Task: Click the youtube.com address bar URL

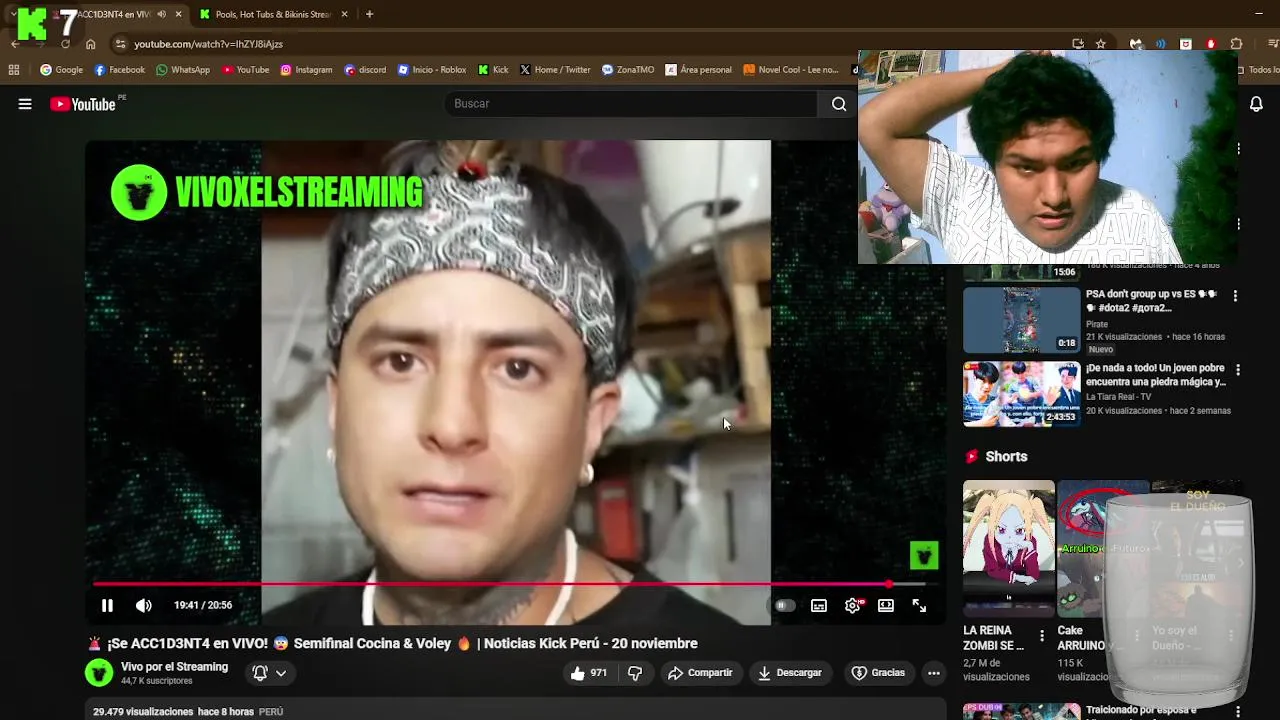Action: pos(209,44)
